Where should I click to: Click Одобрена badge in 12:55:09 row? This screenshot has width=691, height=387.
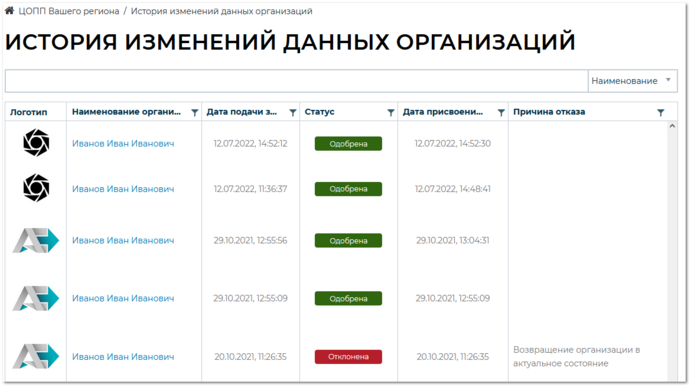(x=348, y=298)
